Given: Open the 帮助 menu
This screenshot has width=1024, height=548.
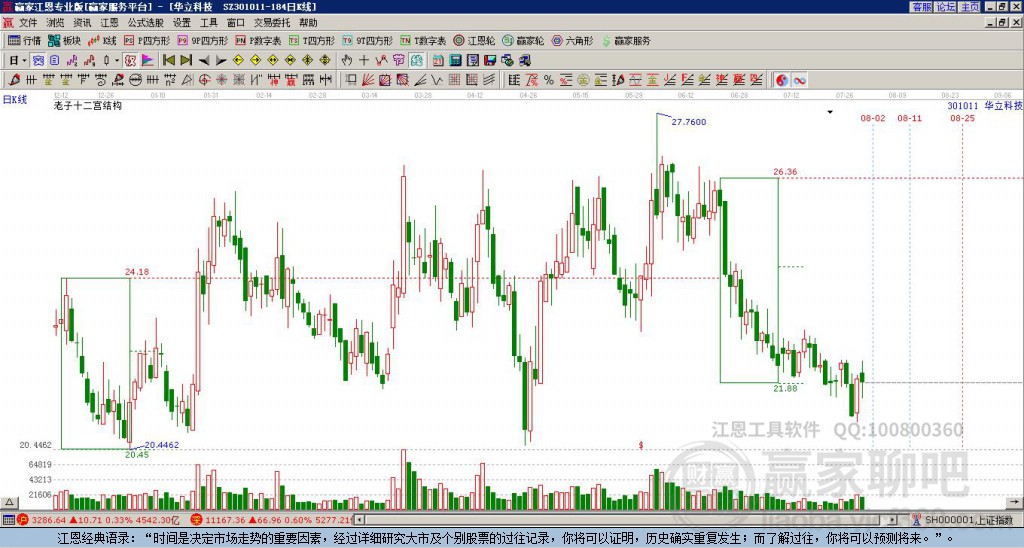Looking at the screenshot, I should (x=308, y=23).
